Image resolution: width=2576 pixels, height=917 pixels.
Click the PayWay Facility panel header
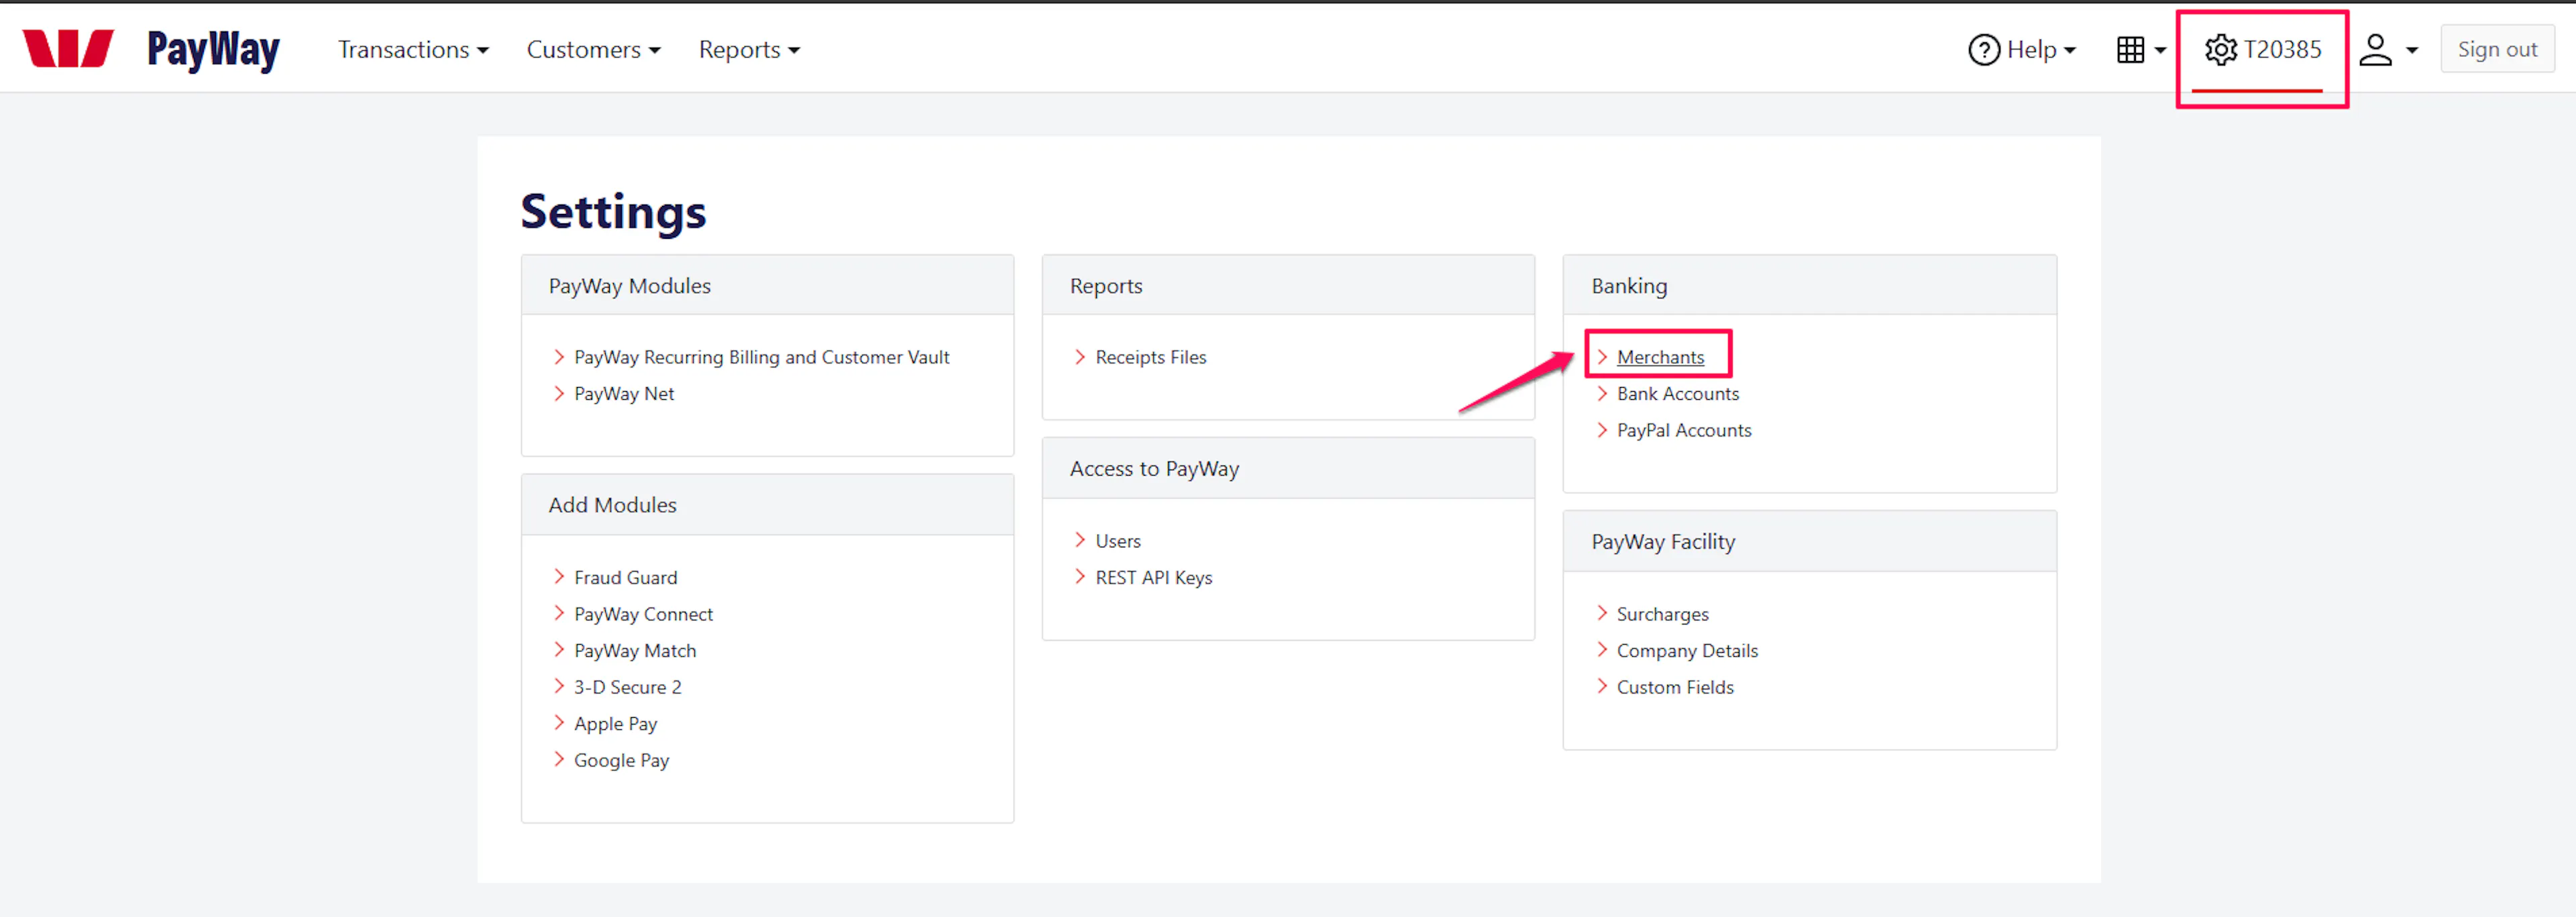click(1809, 542)
